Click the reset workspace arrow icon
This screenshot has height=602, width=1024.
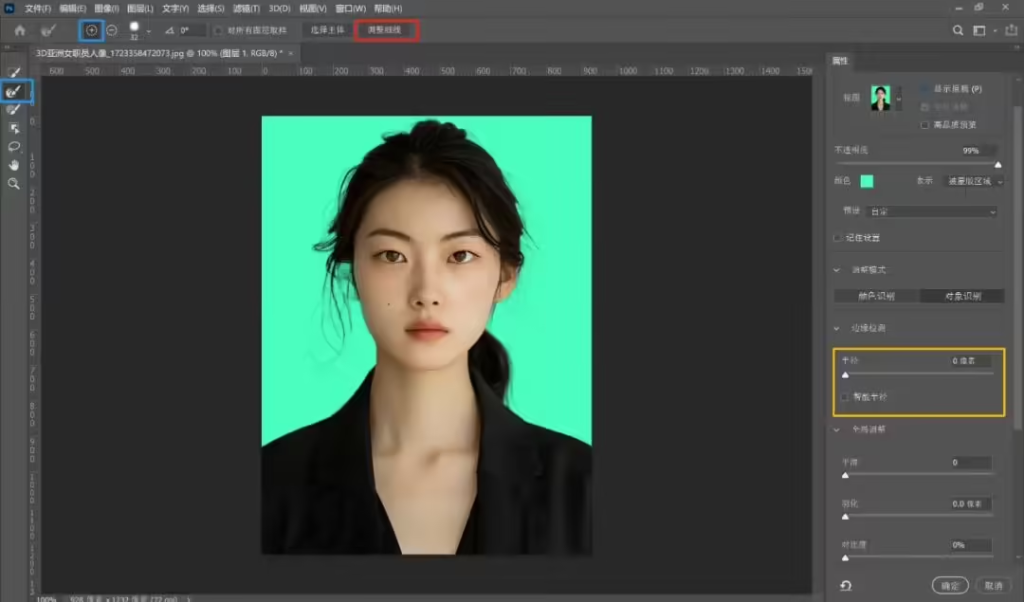click(846, 586)
